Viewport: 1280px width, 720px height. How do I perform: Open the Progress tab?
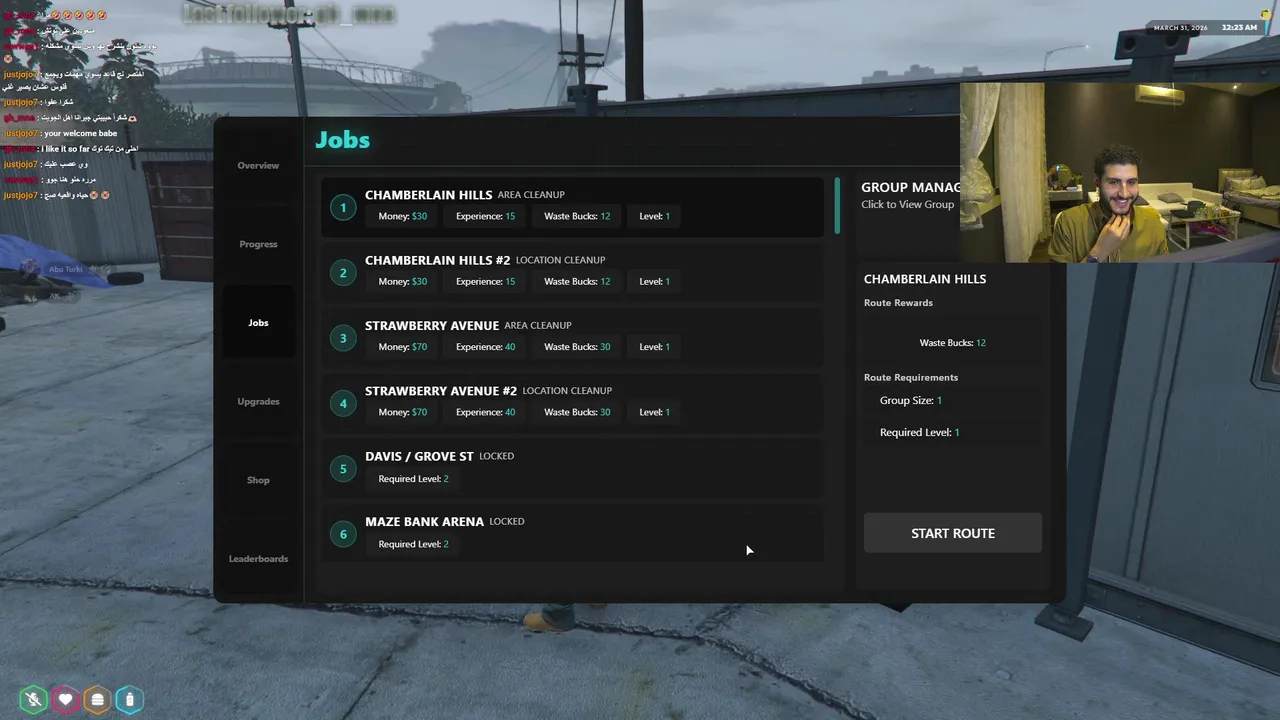[x=258, y=244]
